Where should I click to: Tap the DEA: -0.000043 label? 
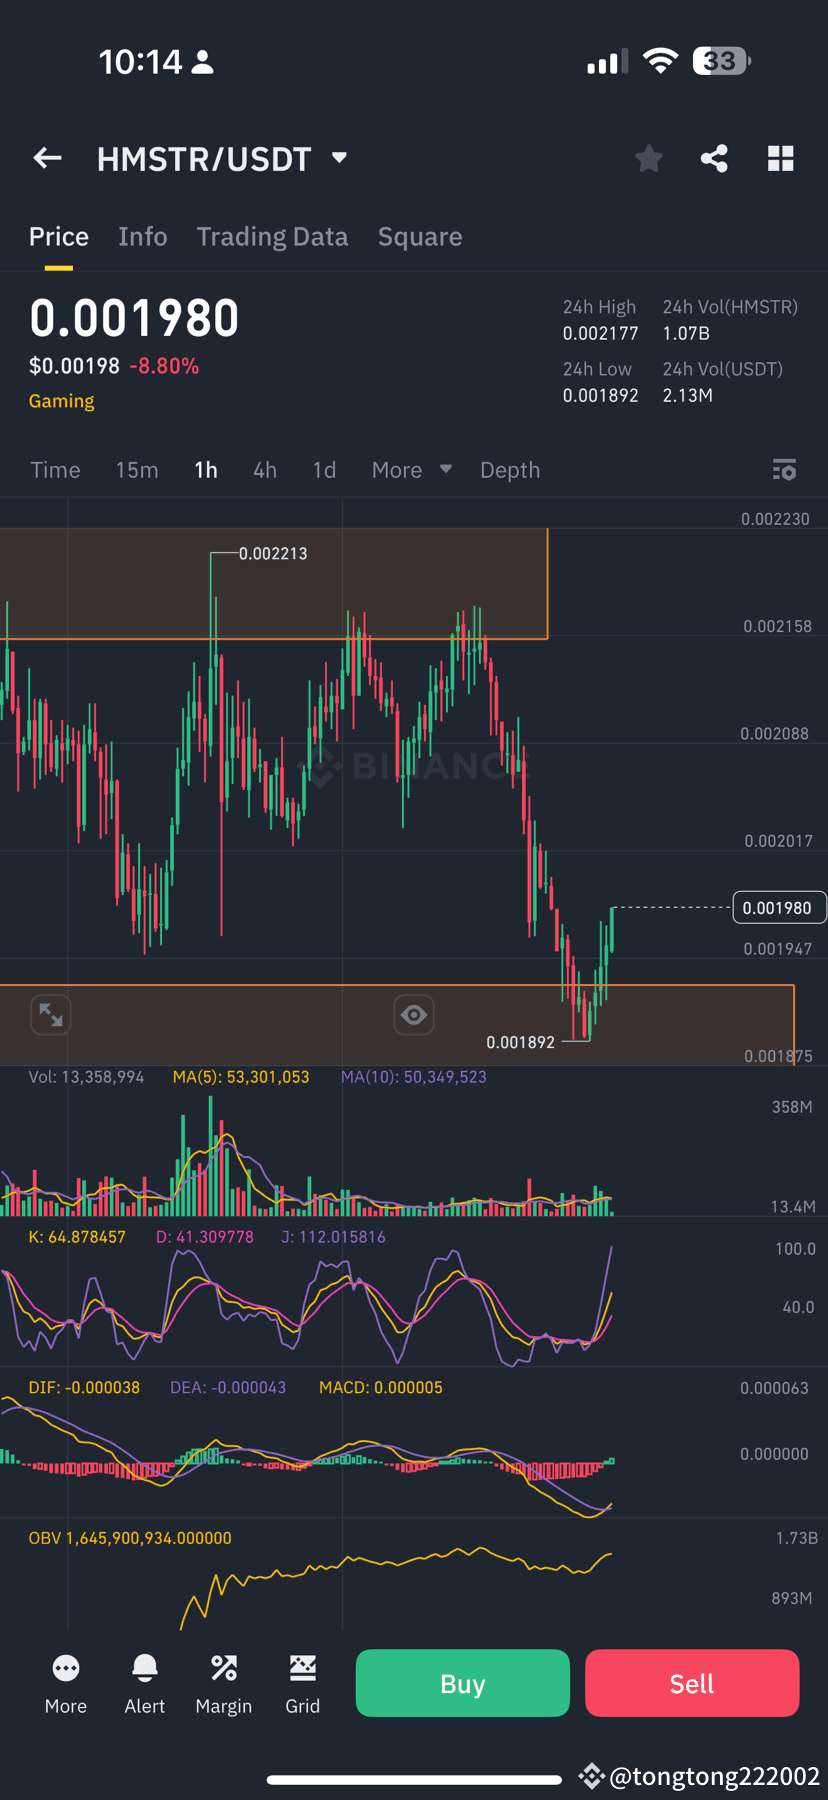click(x=228, y=1388)
